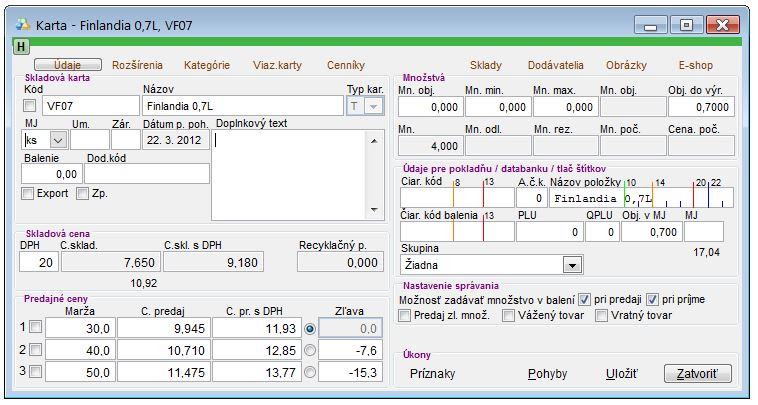This screenshot has width=758, height=405.
Task: Open the Typ kar. dropdown
Action: (x=374, y=106)
